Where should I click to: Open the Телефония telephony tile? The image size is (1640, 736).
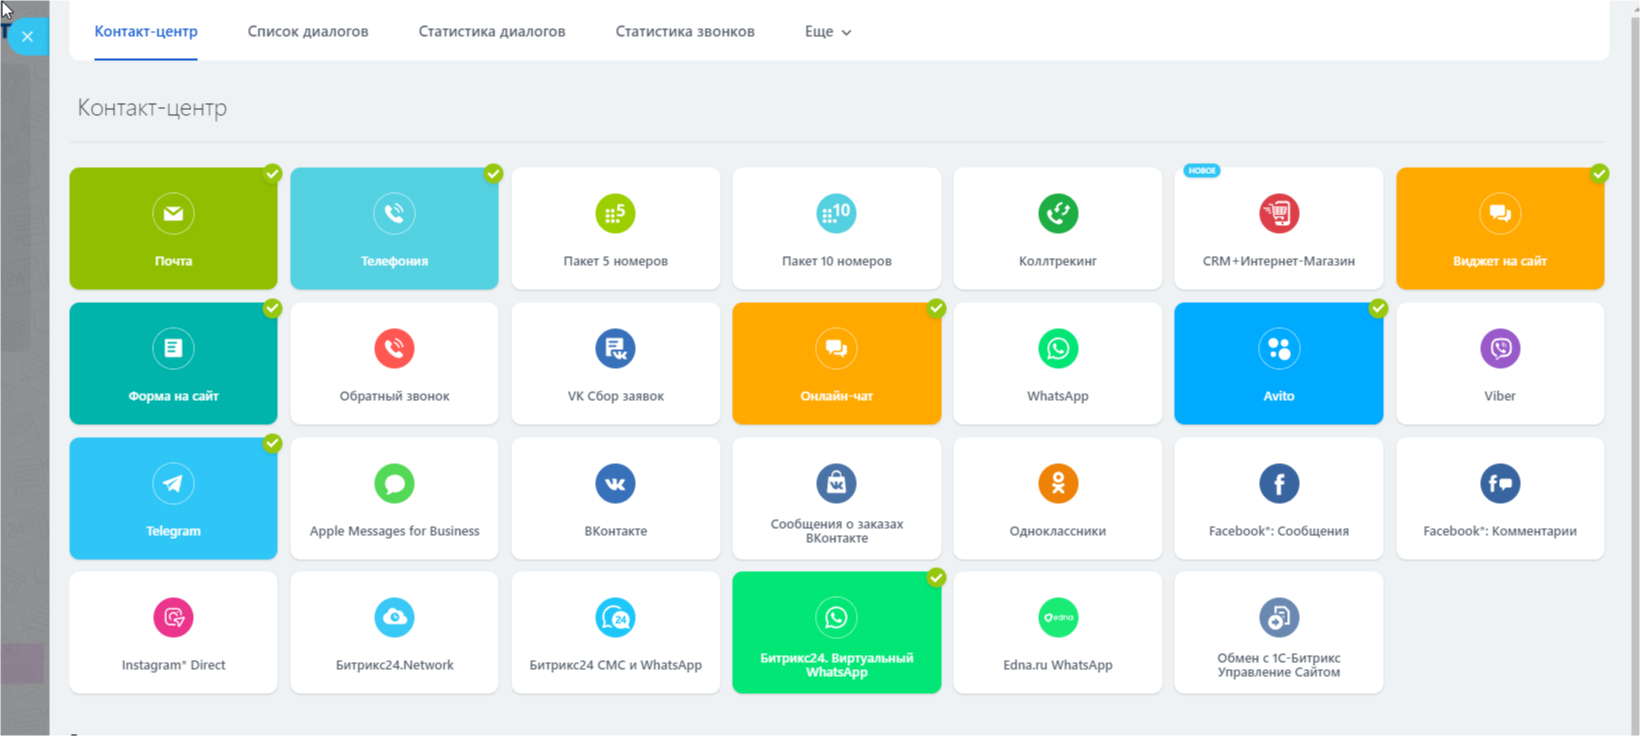pos(394,229)
